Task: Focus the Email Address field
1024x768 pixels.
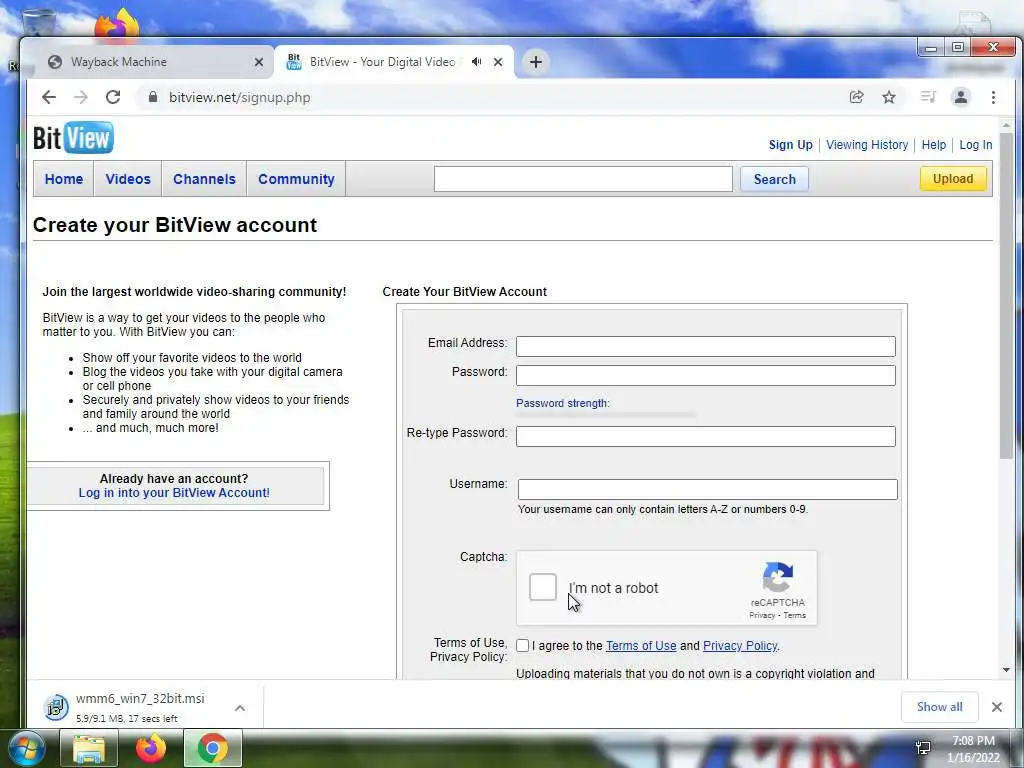Action: click(x=705, y=346)
